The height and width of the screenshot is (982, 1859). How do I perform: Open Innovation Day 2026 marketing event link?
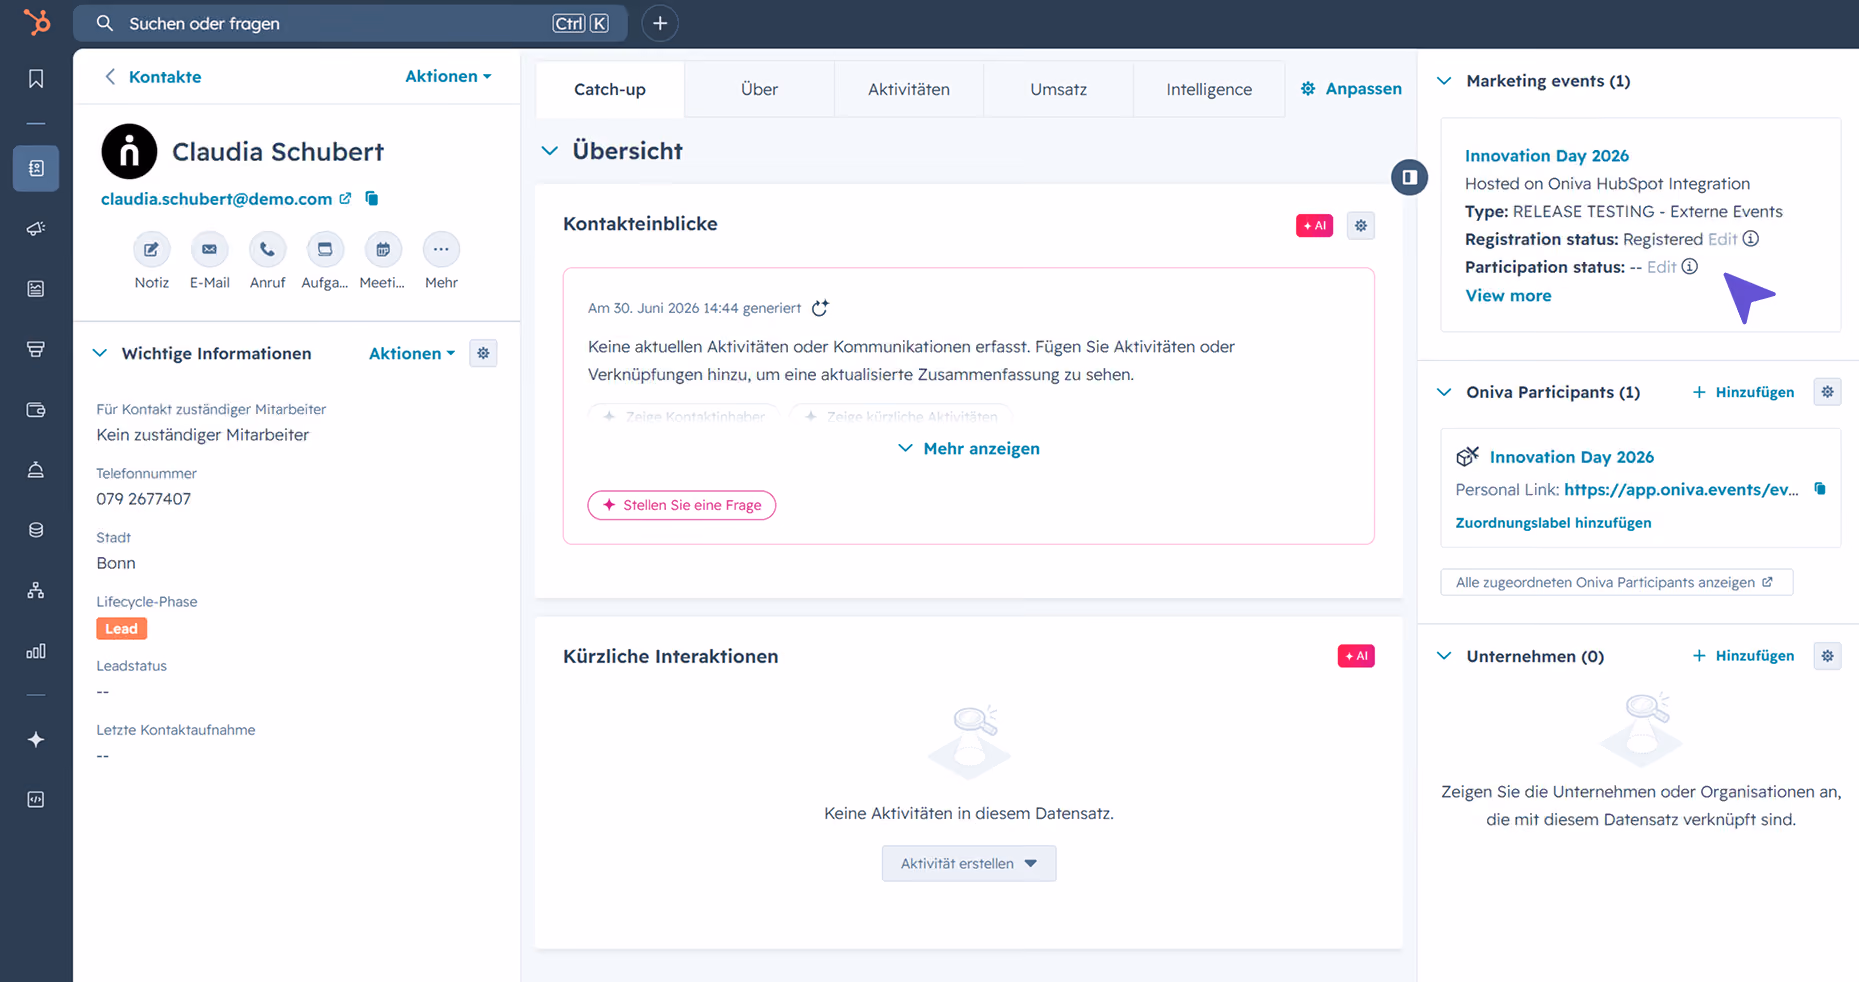tap(1547, 155)
